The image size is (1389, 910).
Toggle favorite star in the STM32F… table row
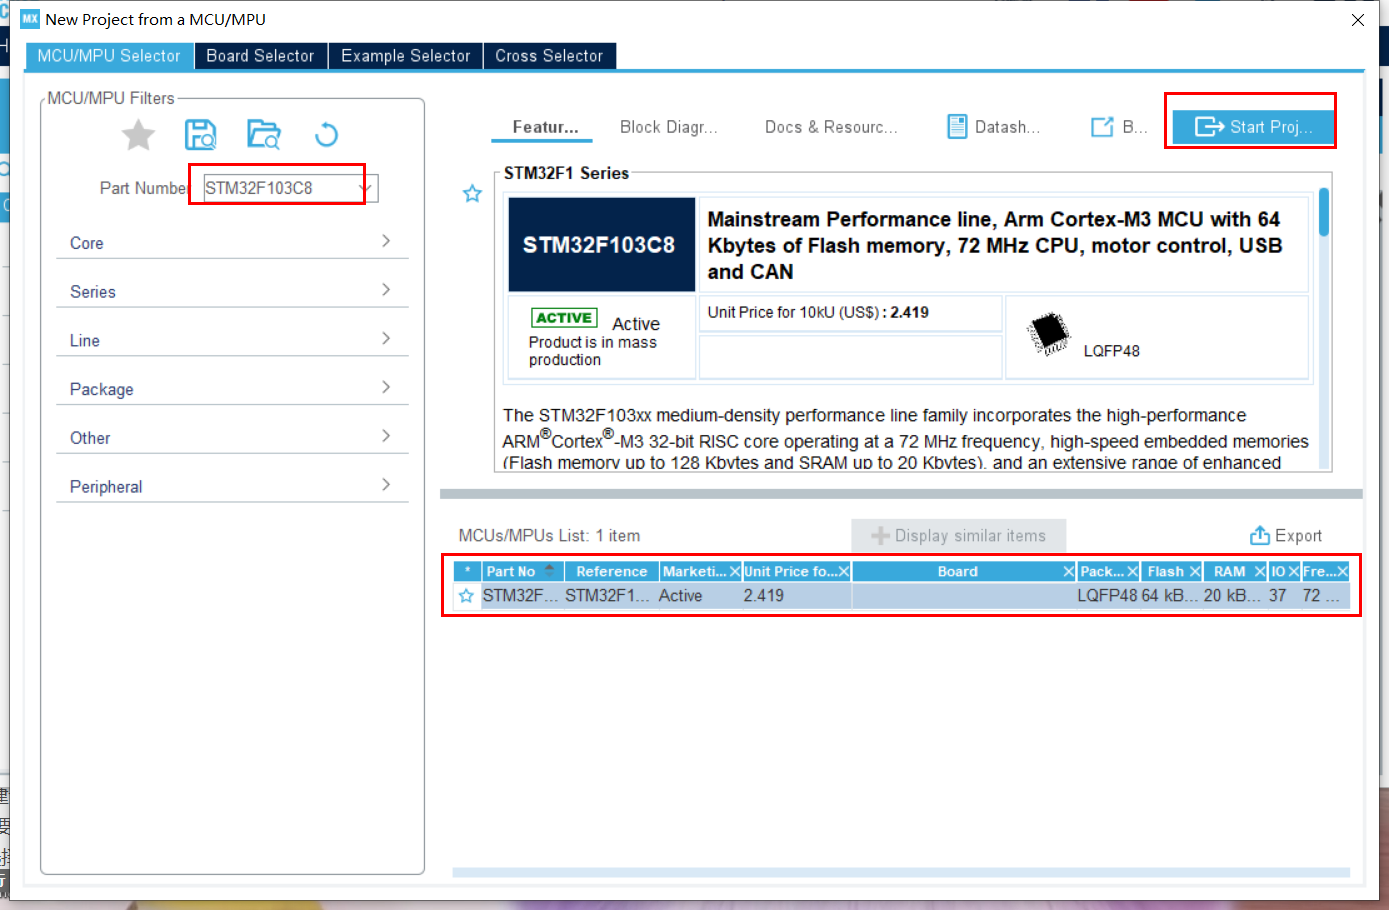coord(466,595)
